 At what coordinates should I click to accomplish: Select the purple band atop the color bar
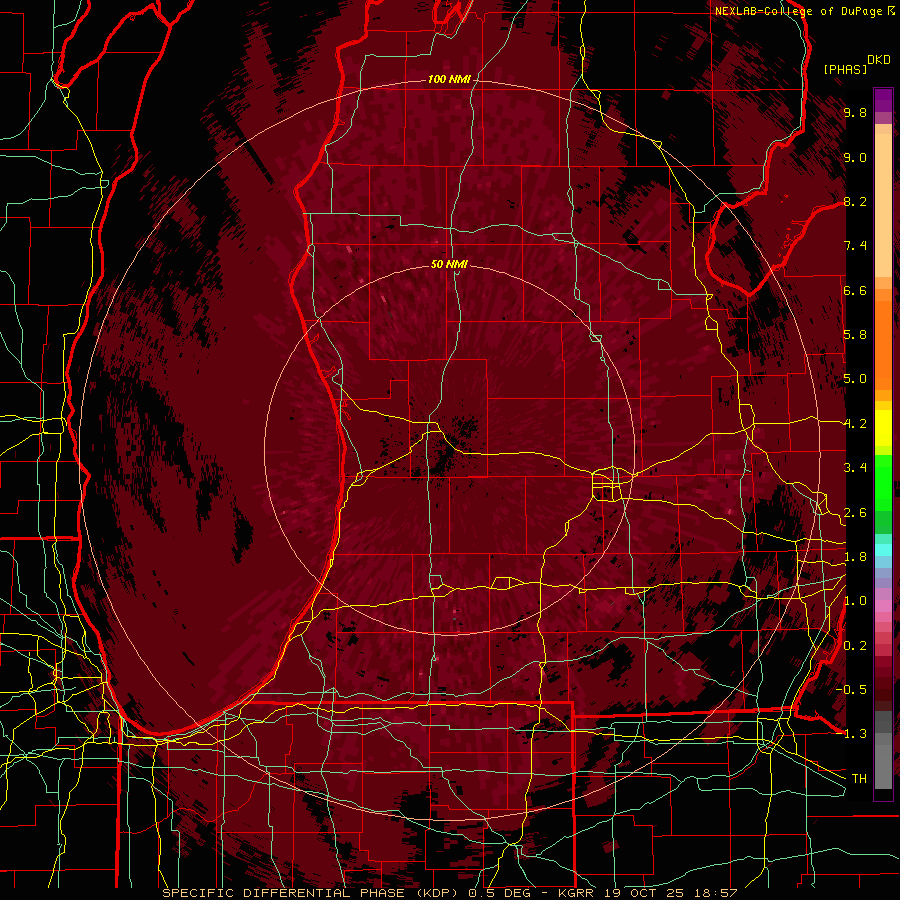(x=883, y=100)
